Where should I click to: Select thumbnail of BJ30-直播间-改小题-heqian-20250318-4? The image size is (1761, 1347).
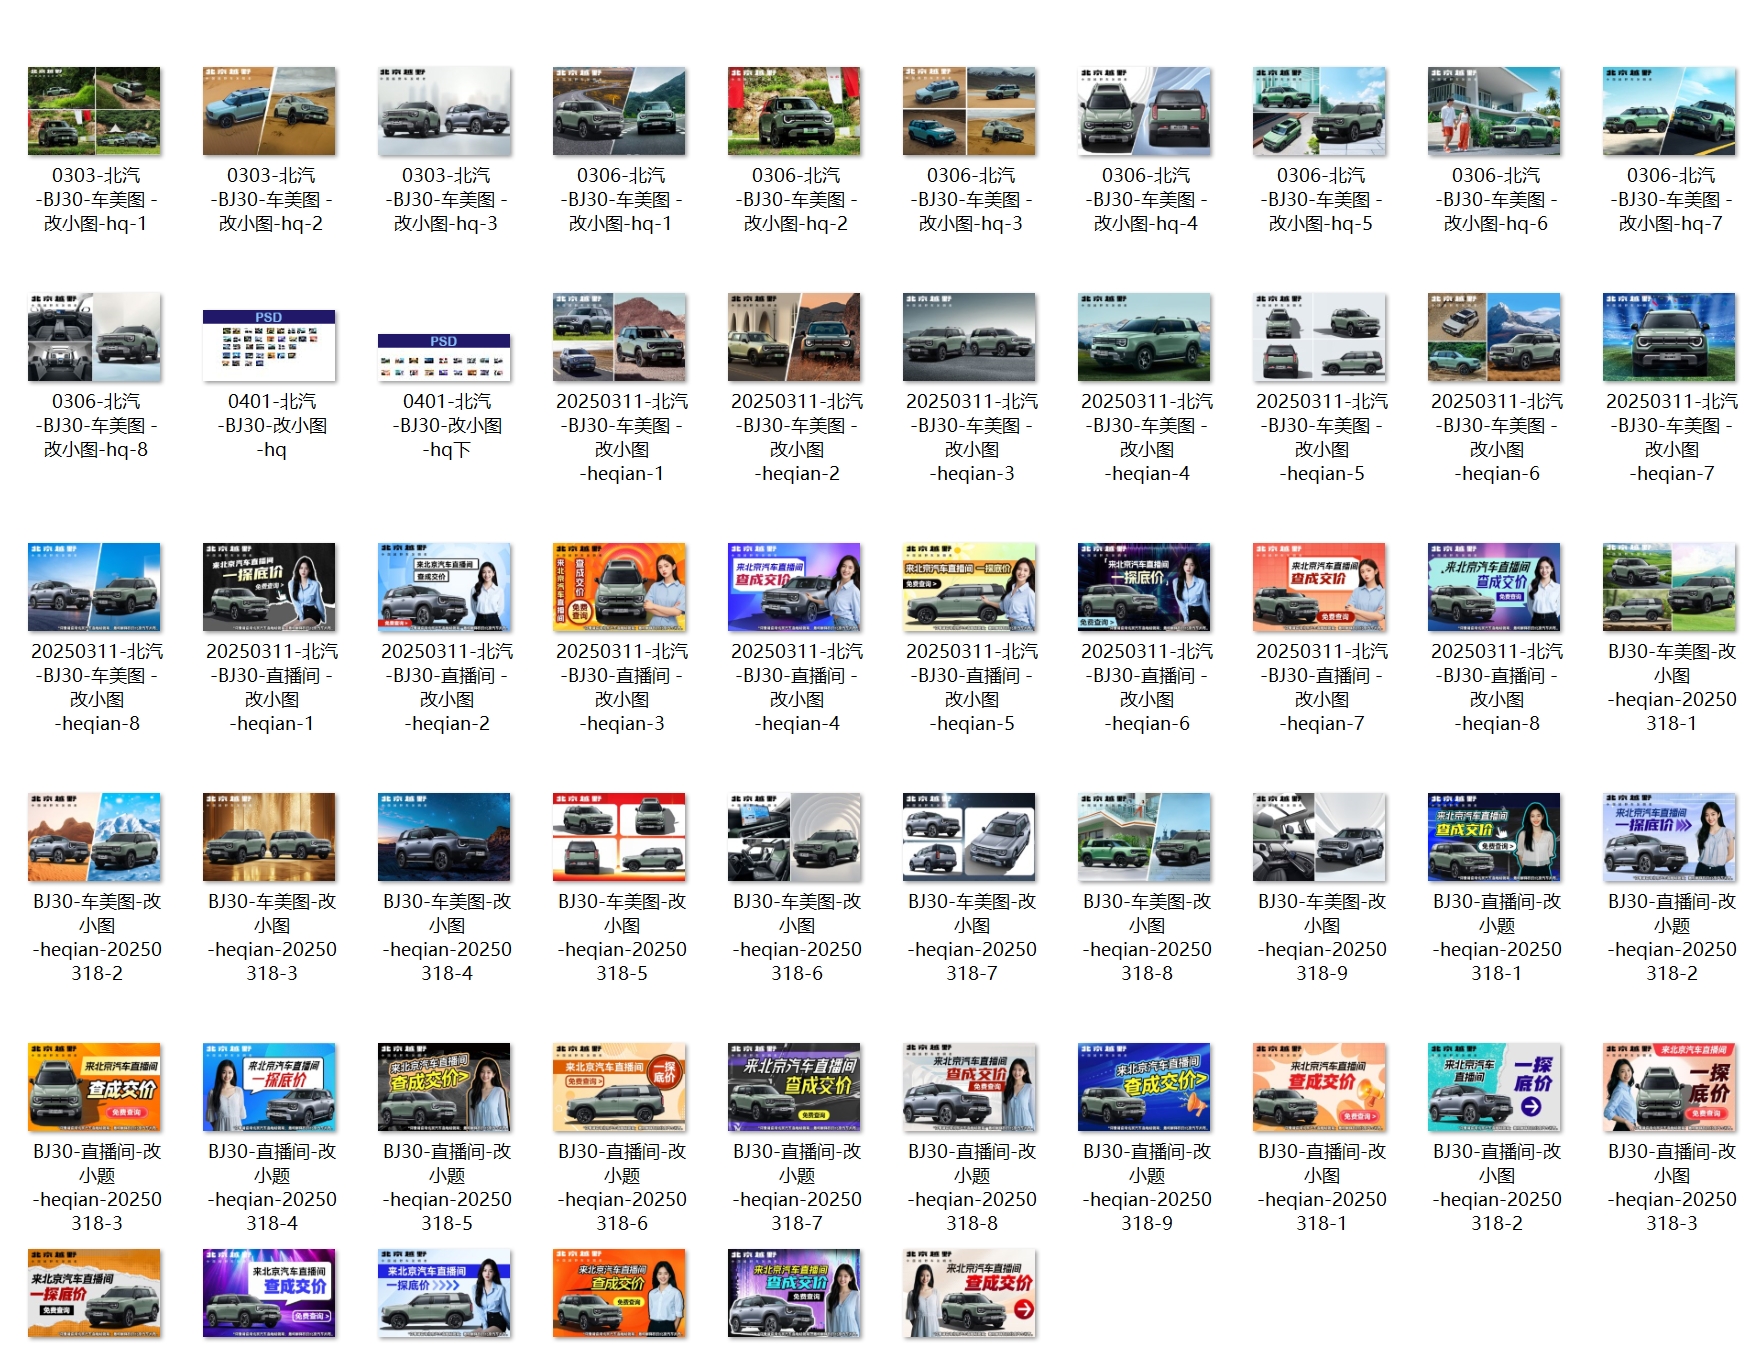coord(269,1087)
